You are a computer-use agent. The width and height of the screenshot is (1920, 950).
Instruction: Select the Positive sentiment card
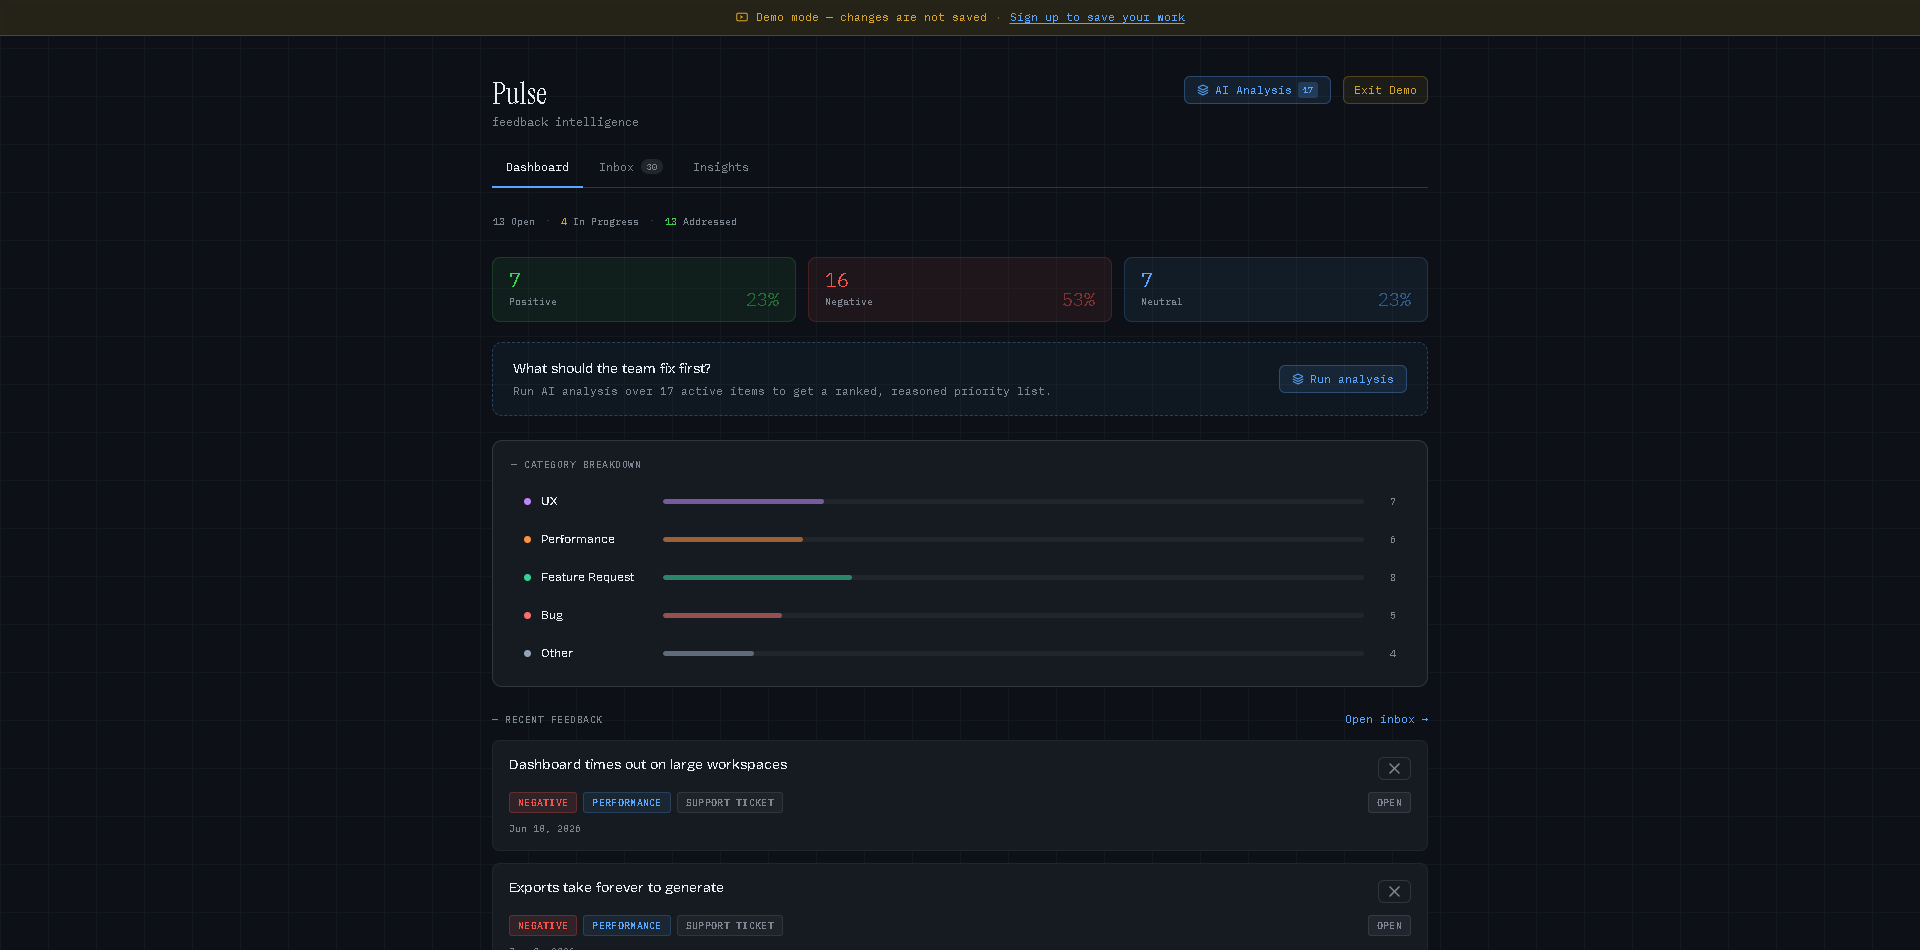[644, 289]
